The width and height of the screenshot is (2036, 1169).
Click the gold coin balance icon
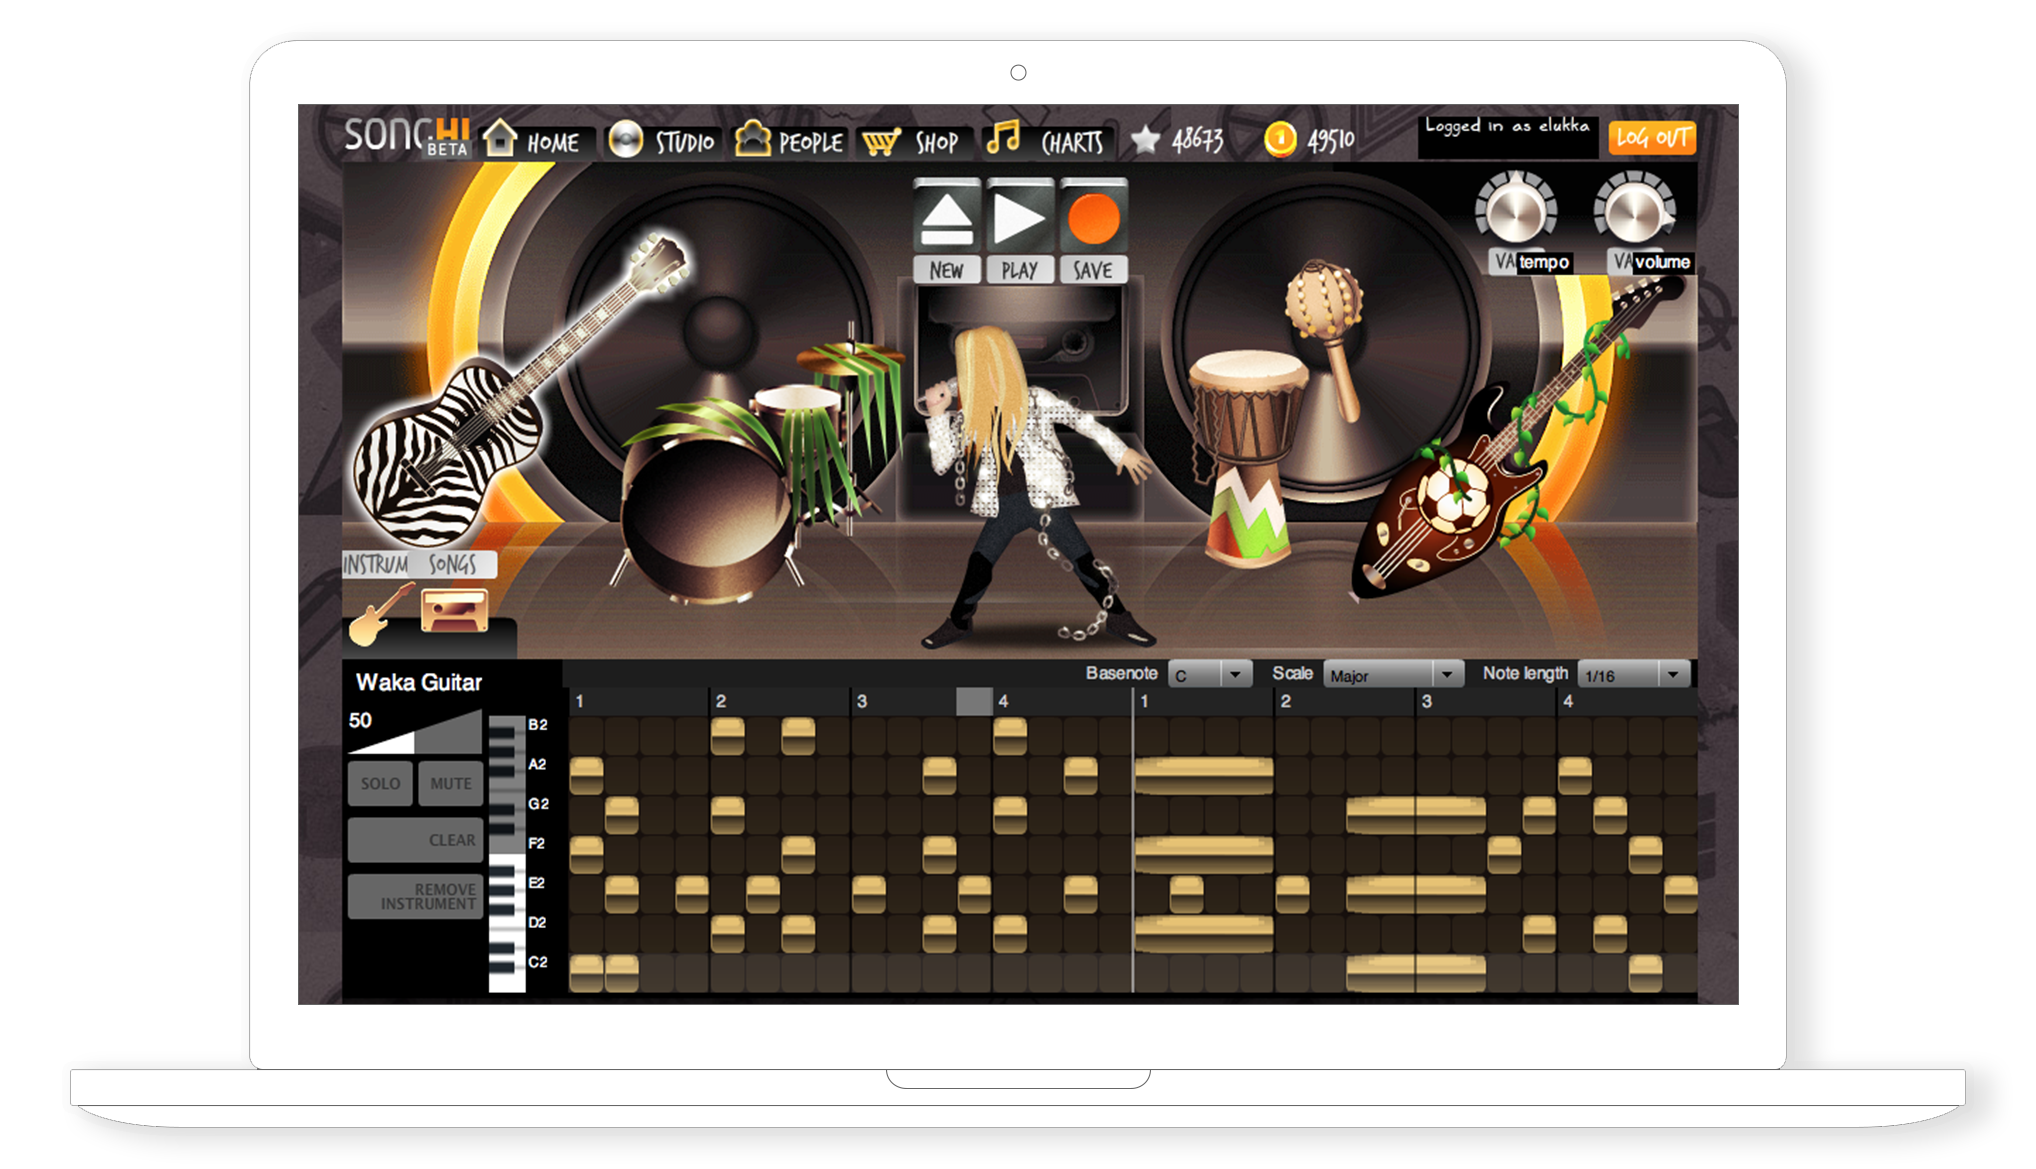tap(1280, 139)
